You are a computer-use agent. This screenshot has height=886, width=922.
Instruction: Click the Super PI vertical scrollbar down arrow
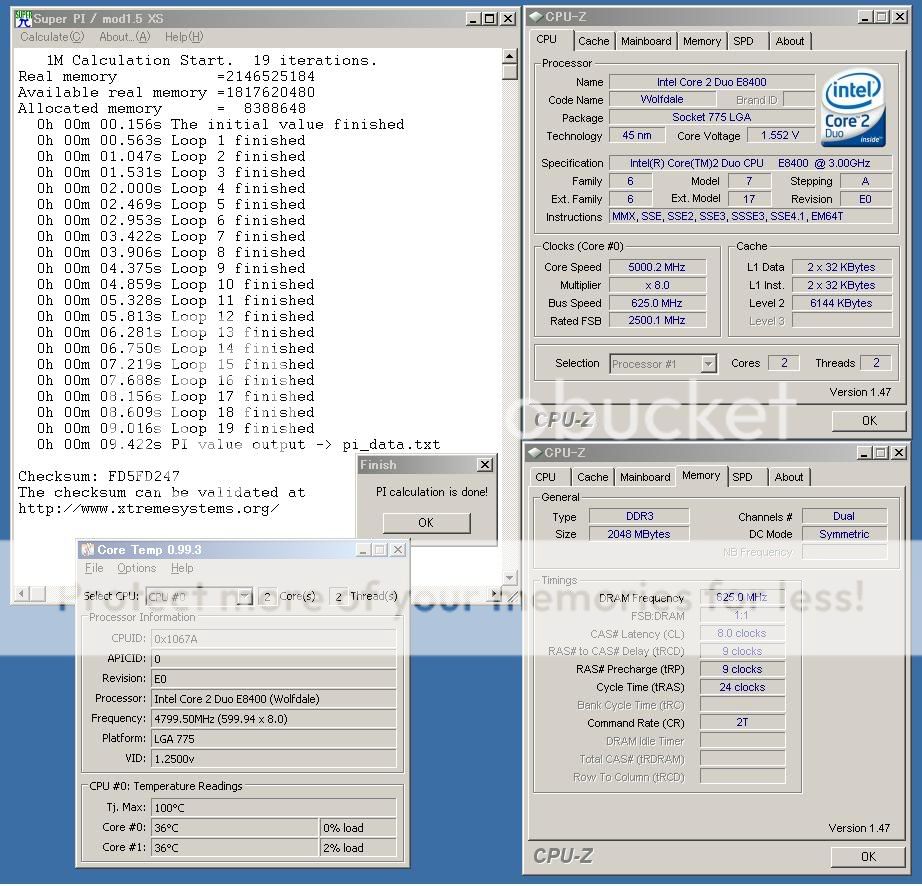pos(510,577)
